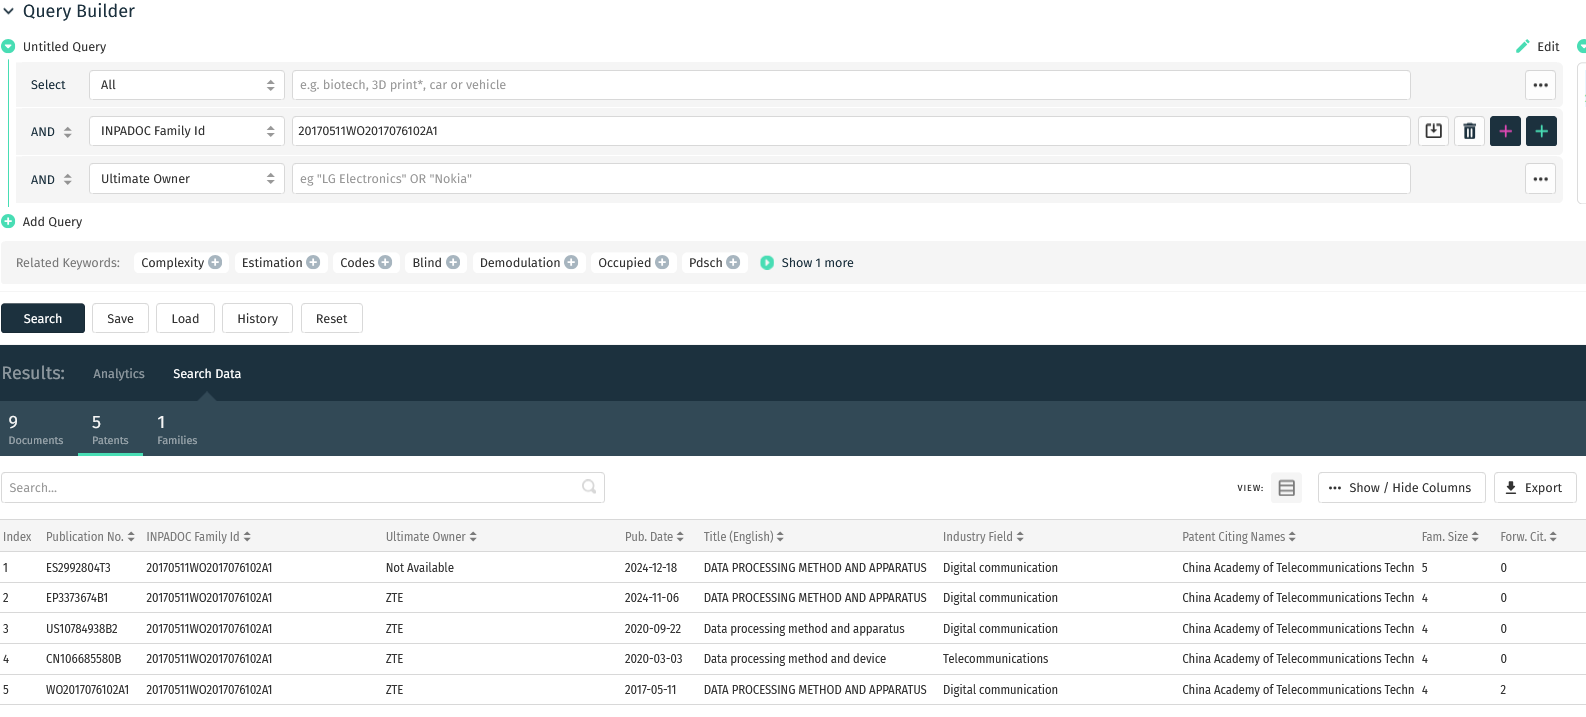This screenshot has width=1586, height=717.
Task: Add the Blind related keyword
Action: pos(453,262)
